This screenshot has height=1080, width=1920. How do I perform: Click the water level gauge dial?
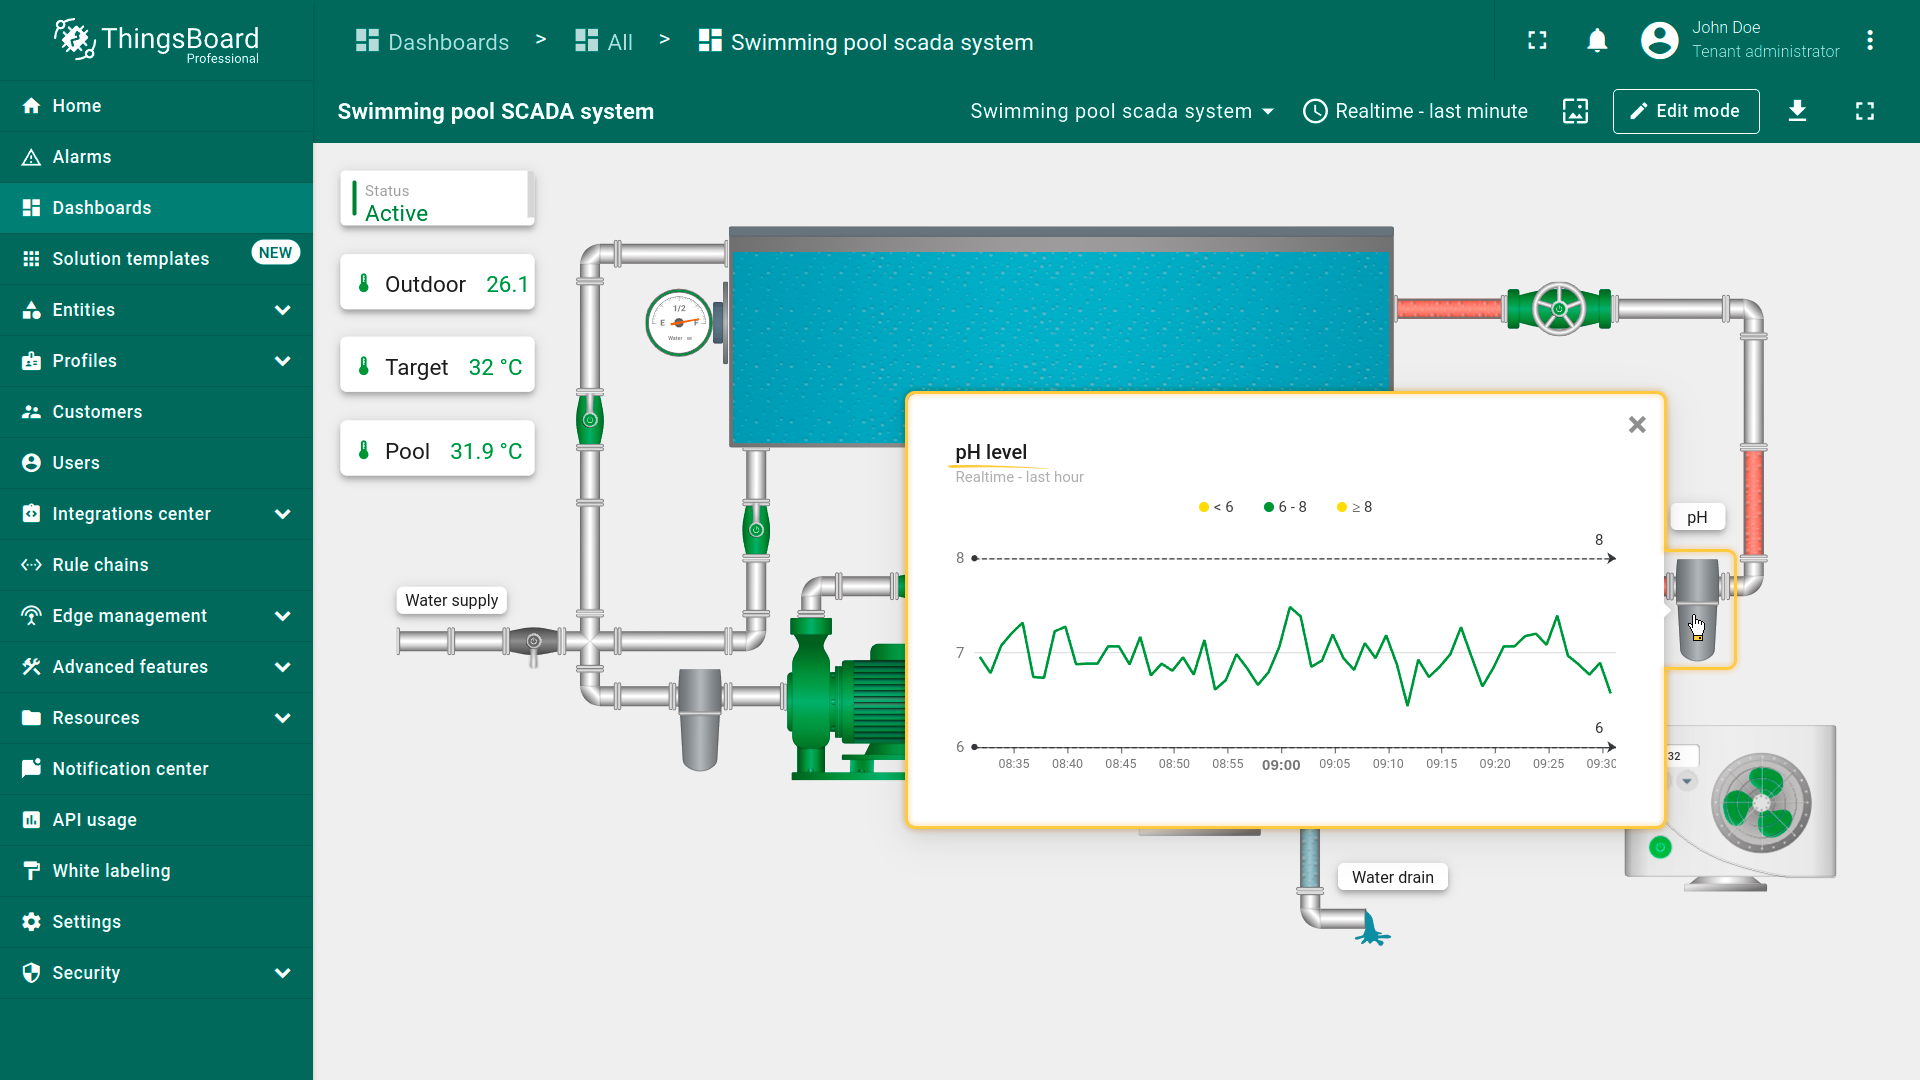678,323
